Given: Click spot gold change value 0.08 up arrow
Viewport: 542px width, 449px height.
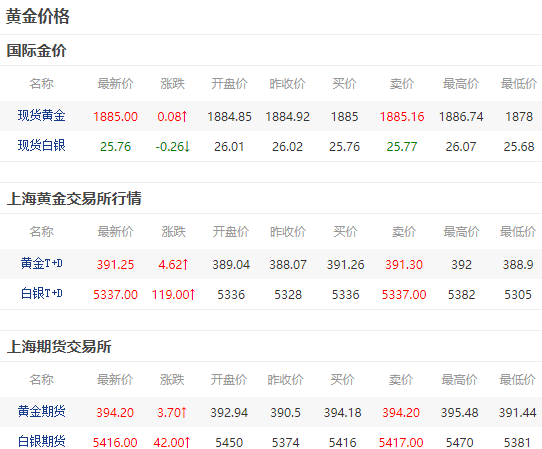Looking at the screenshot, I should point(172,116).
